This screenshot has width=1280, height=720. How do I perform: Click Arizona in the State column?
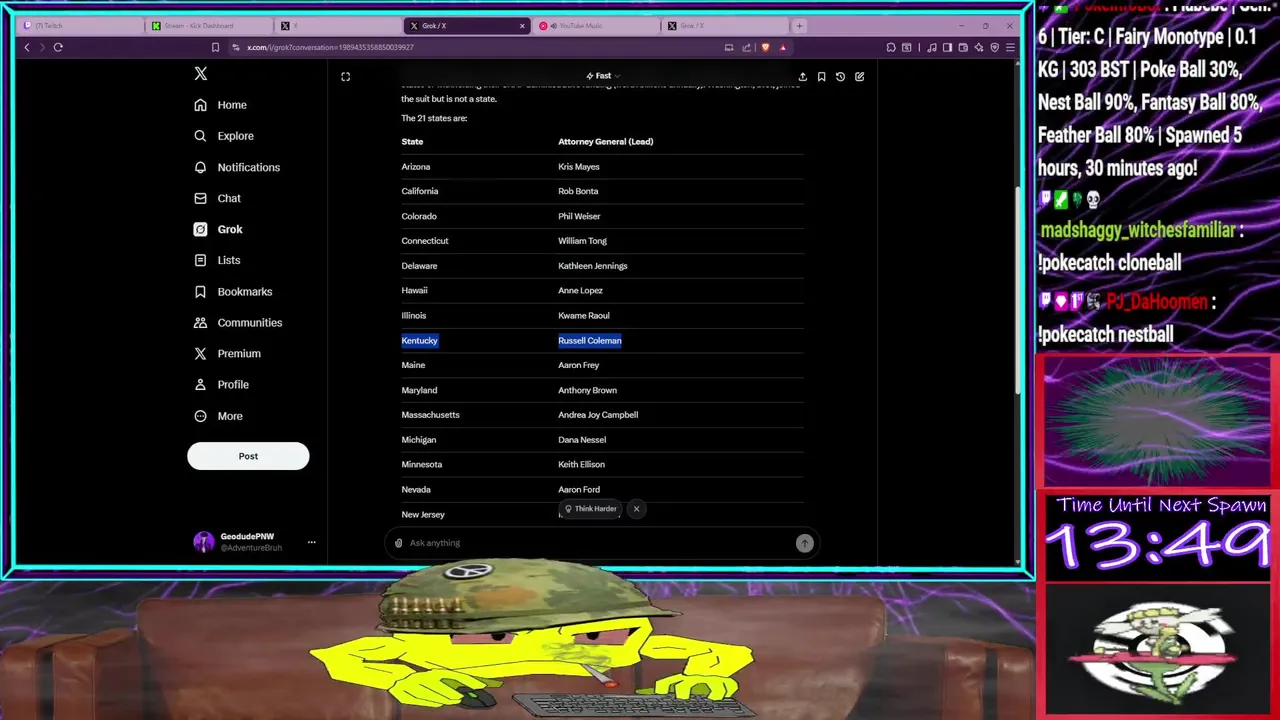[416, 167]
